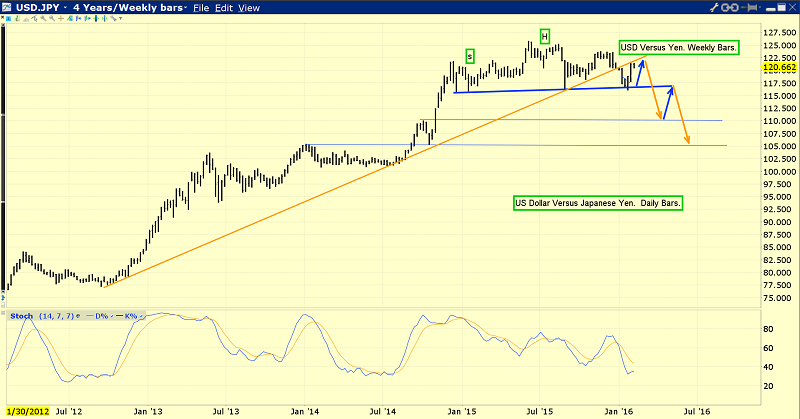The width and height of the screenshot is (800, 419).
Task: Click the Stoch 80 level axis label
Action: pyautogui.click(x=768, y=329)
